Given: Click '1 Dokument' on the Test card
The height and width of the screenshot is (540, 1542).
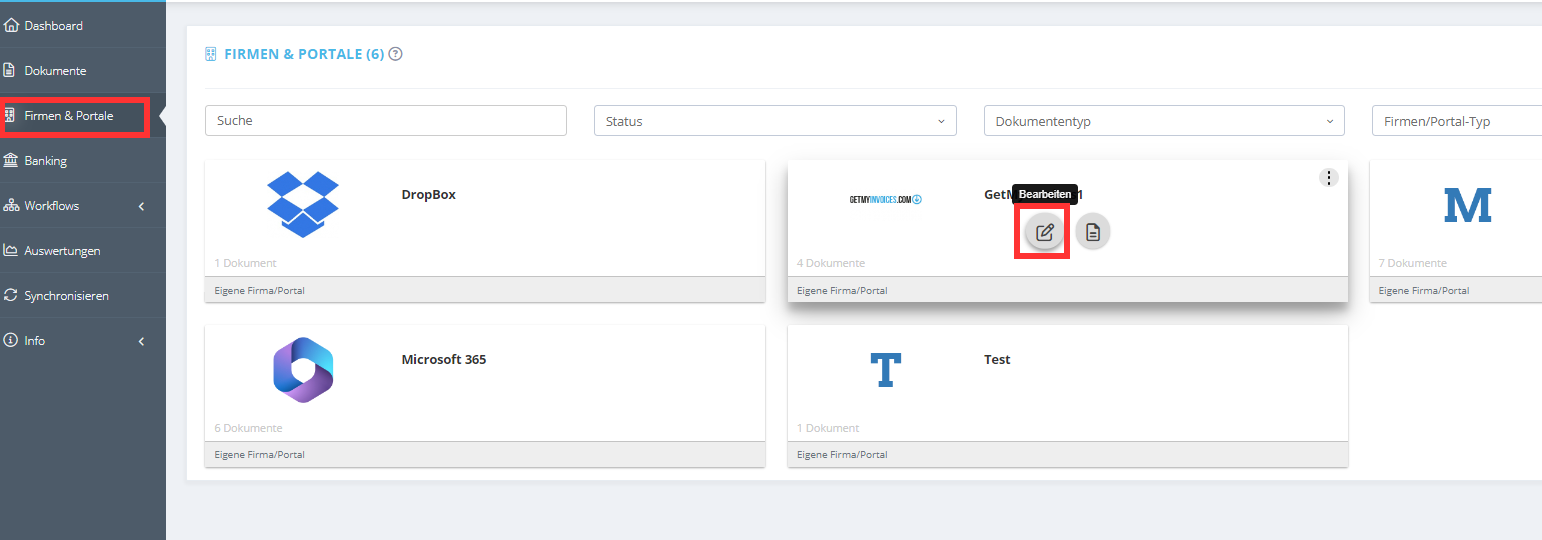Looking at the screenshot, I should pyautogui.click(x=828, y=428).
